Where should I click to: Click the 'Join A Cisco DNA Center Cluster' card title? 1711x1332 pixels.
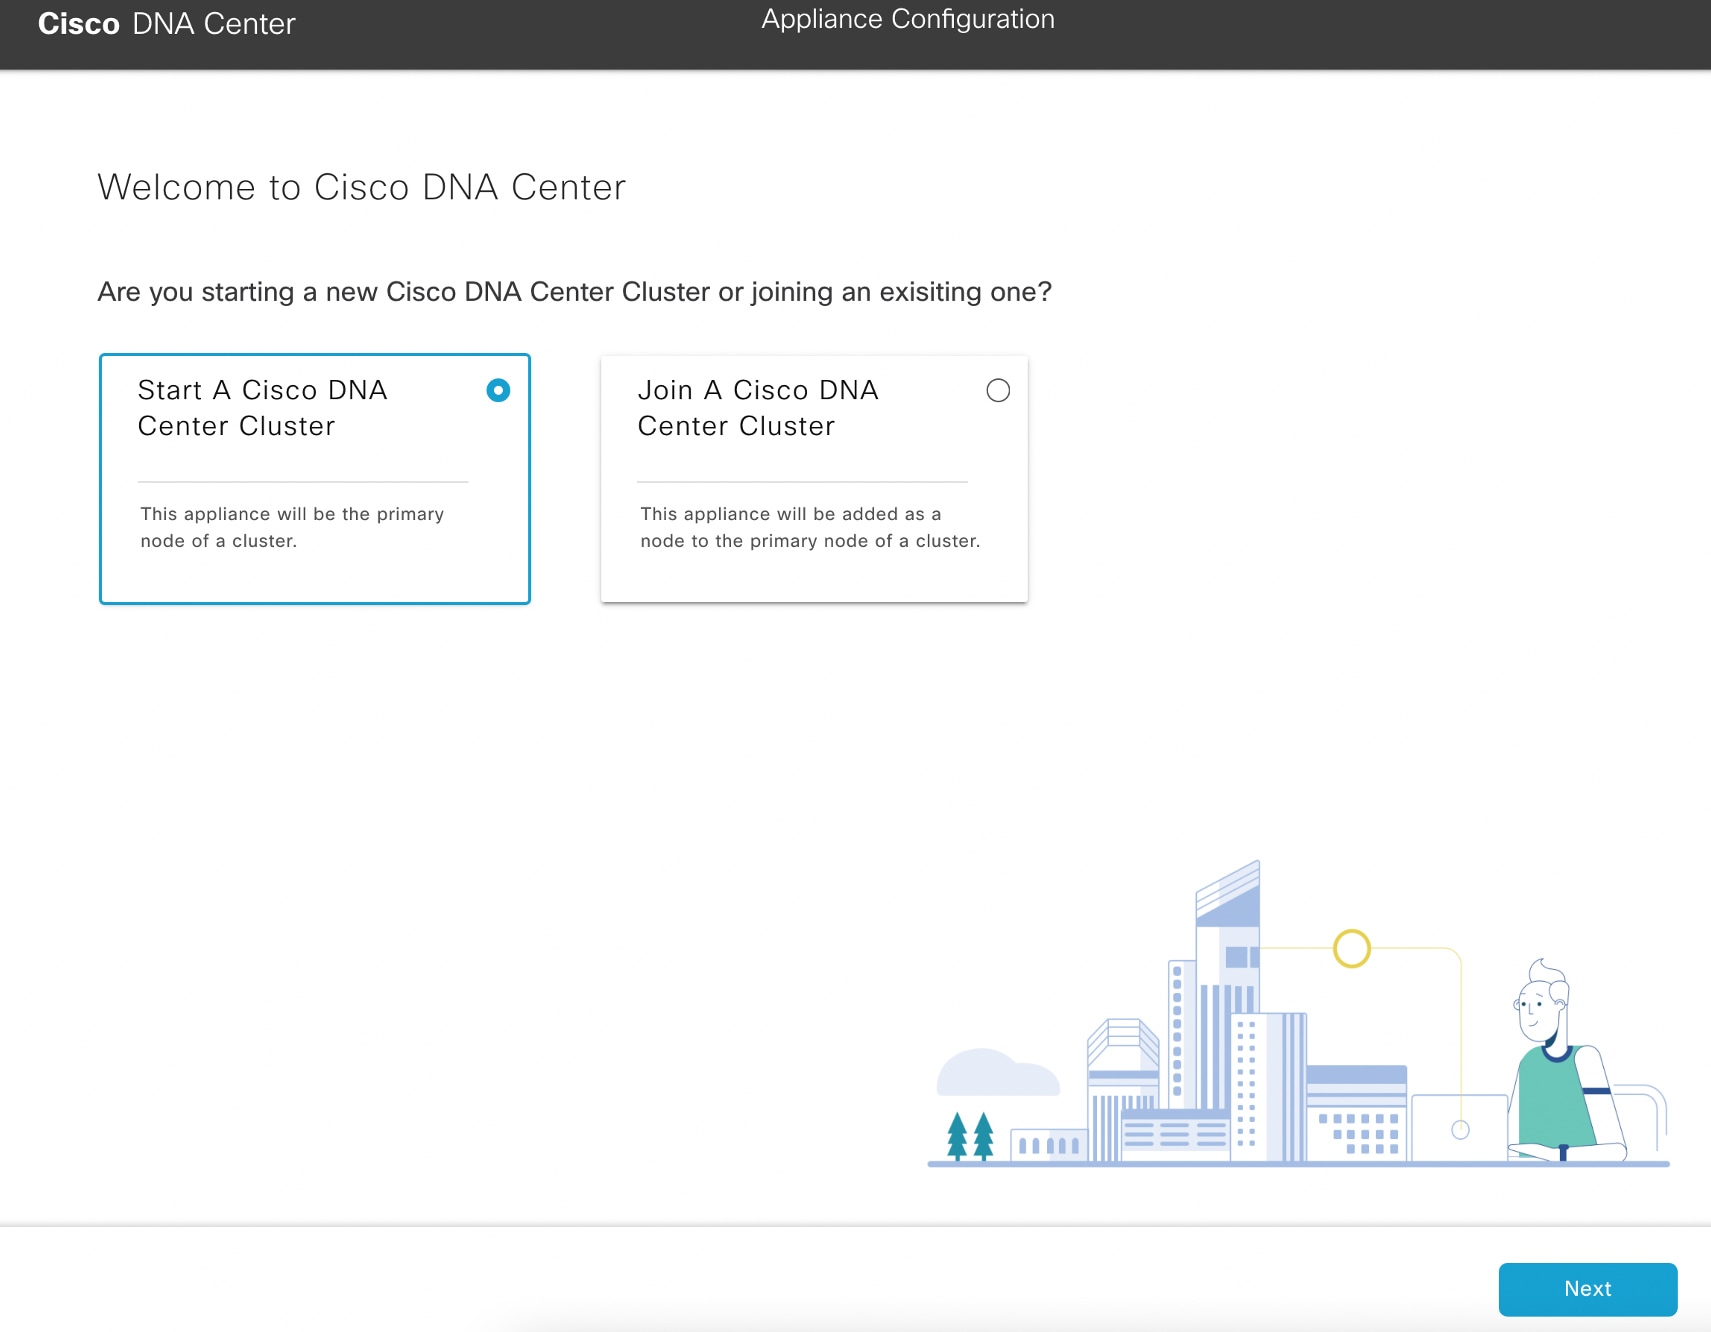pyautogui.click(x=758, y=408)
